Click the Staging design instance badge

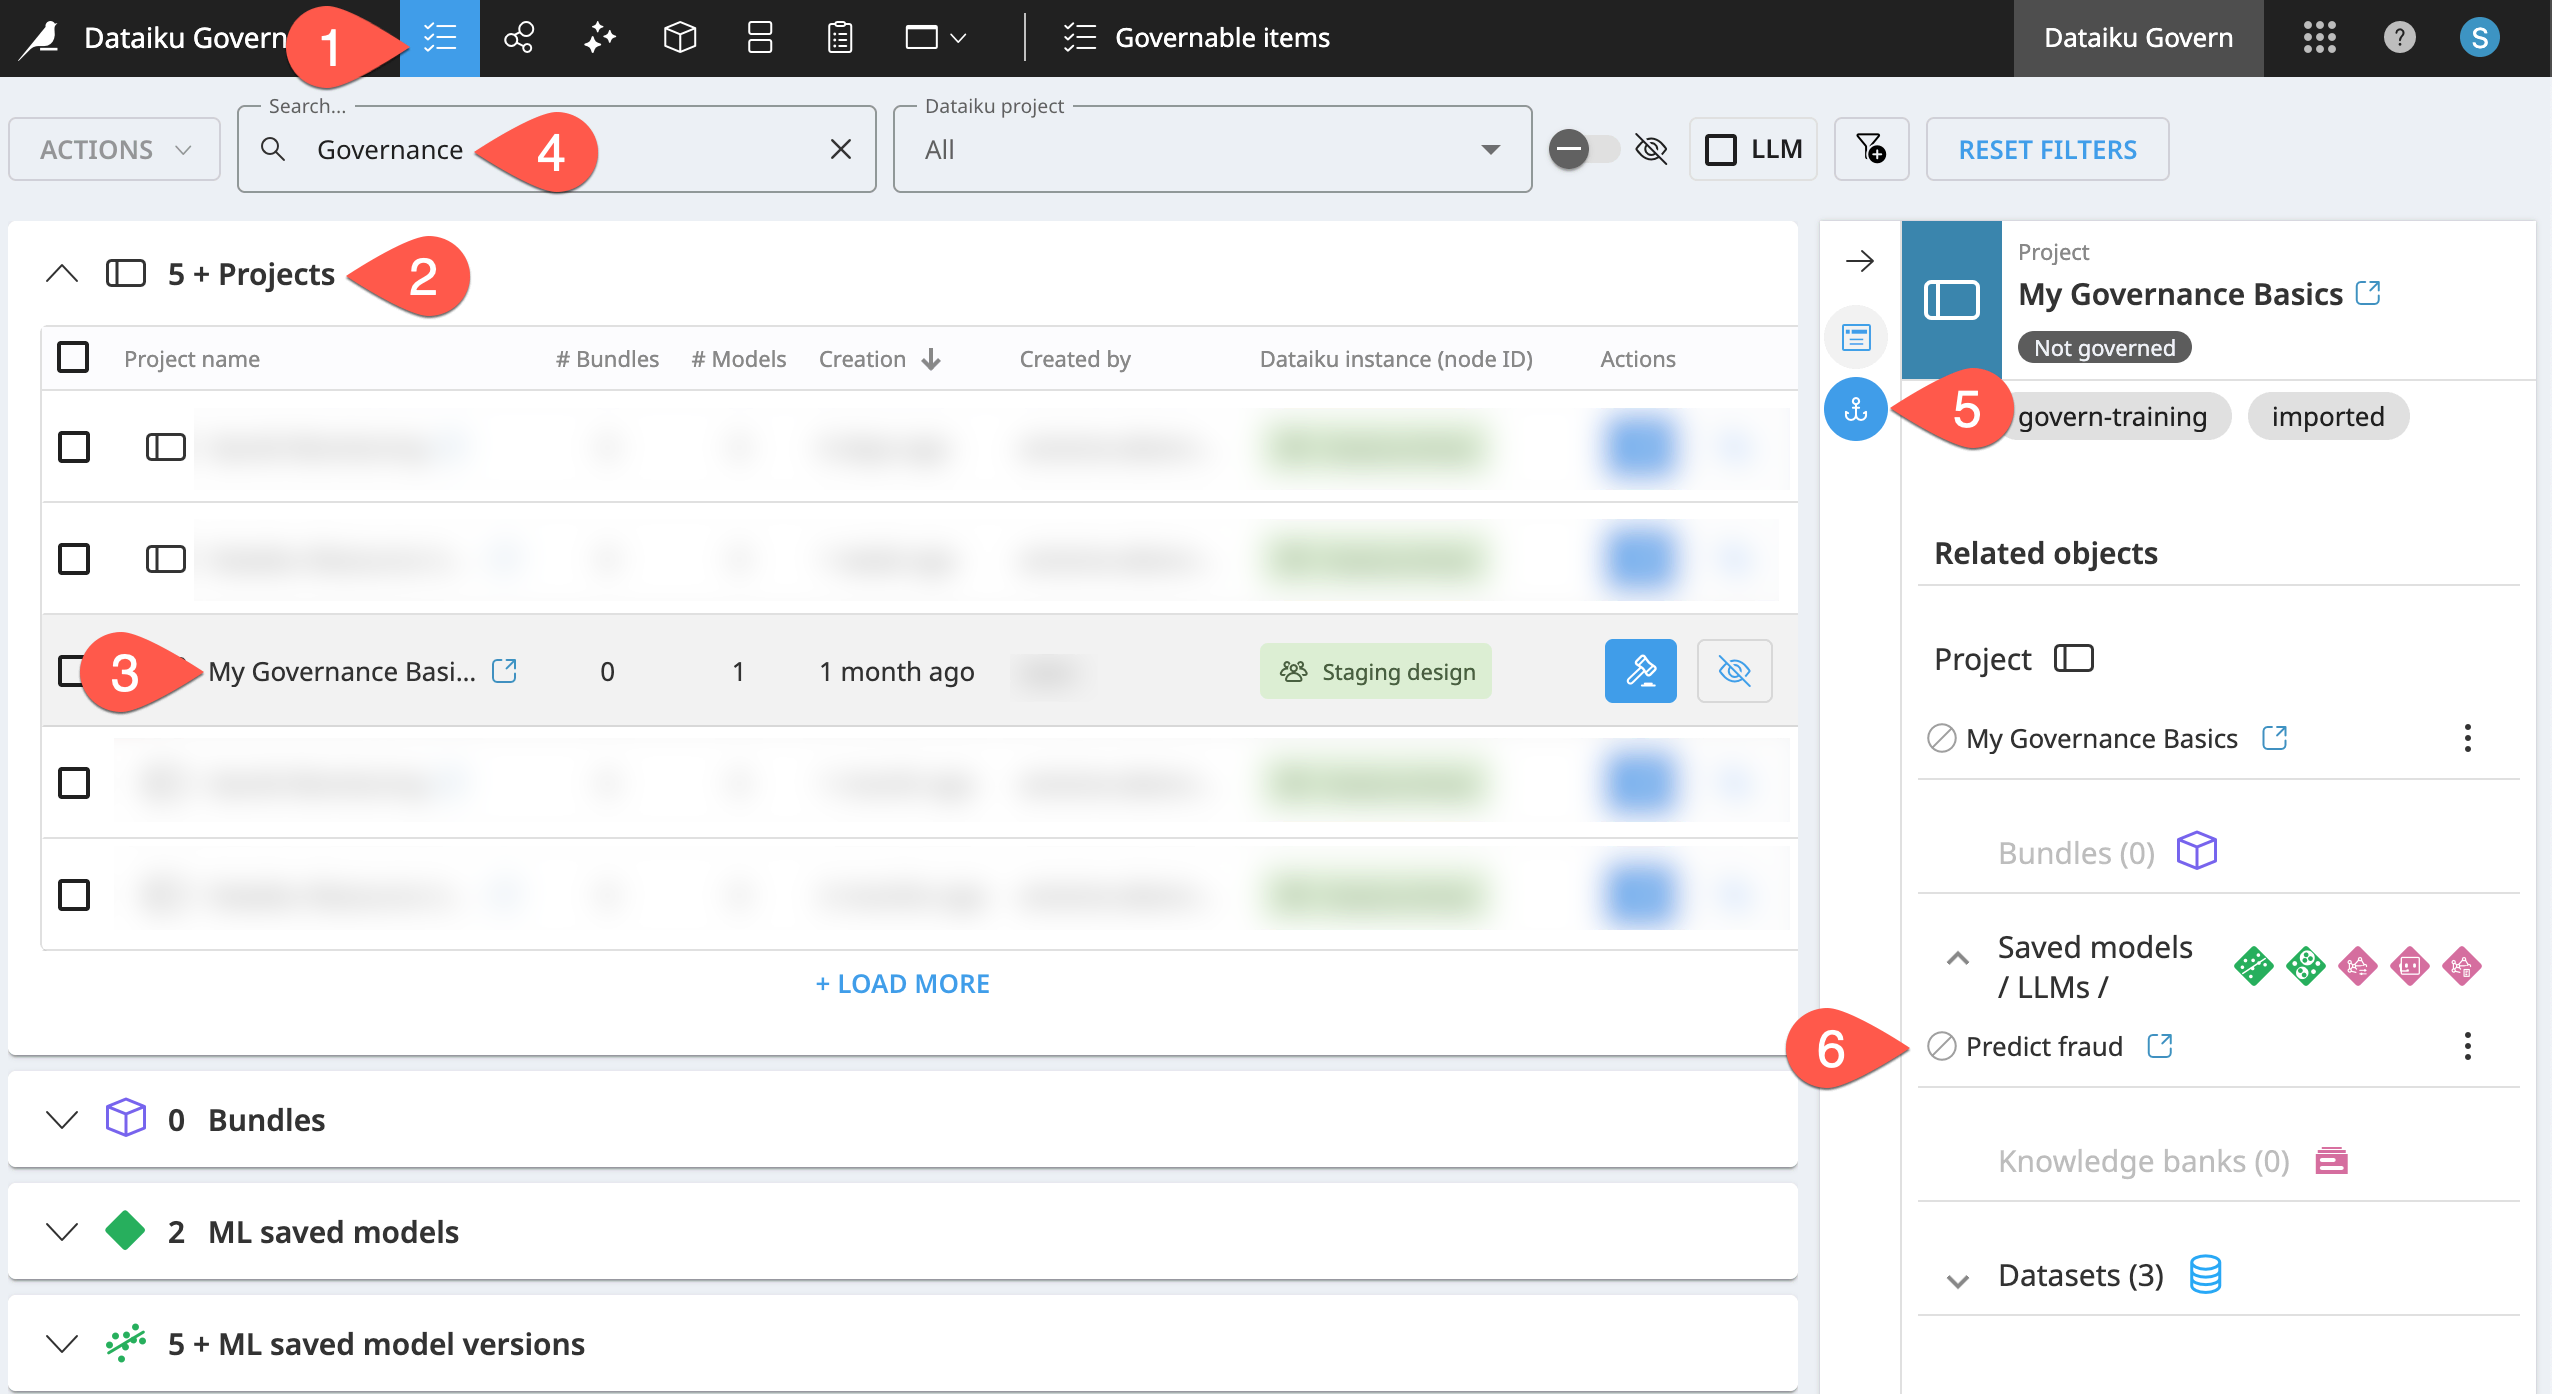pyautogui.click(x=1376, y=671)
